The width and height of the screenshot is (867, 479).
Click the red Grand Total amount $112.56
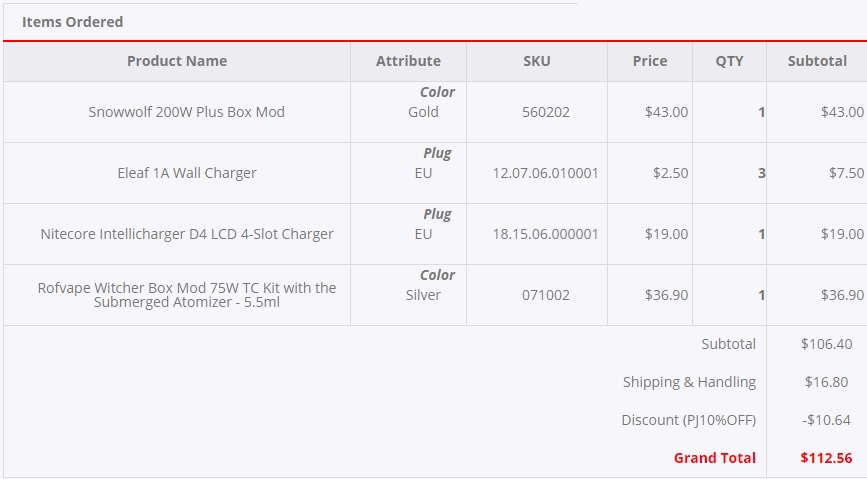(x=826, y=458)
